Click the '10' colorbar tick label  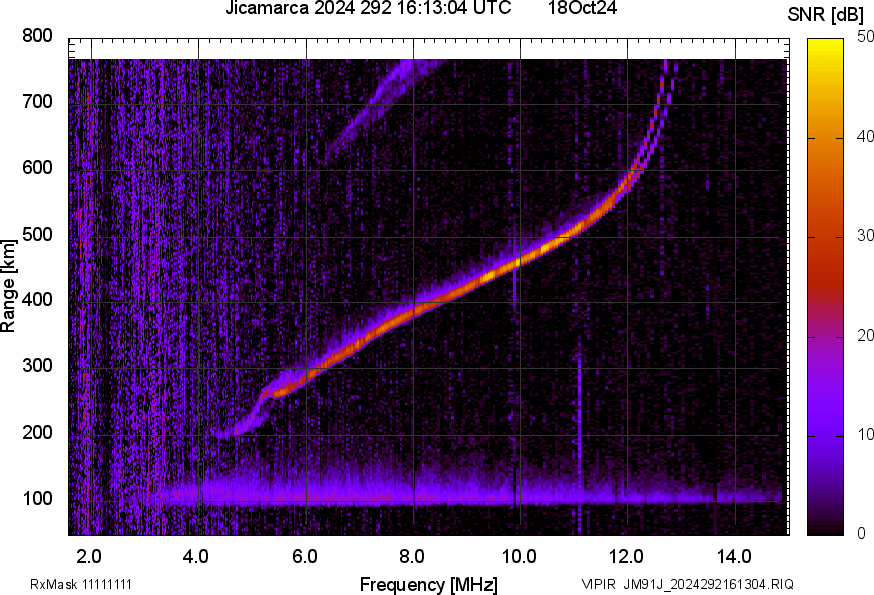(x=865, y=434)
